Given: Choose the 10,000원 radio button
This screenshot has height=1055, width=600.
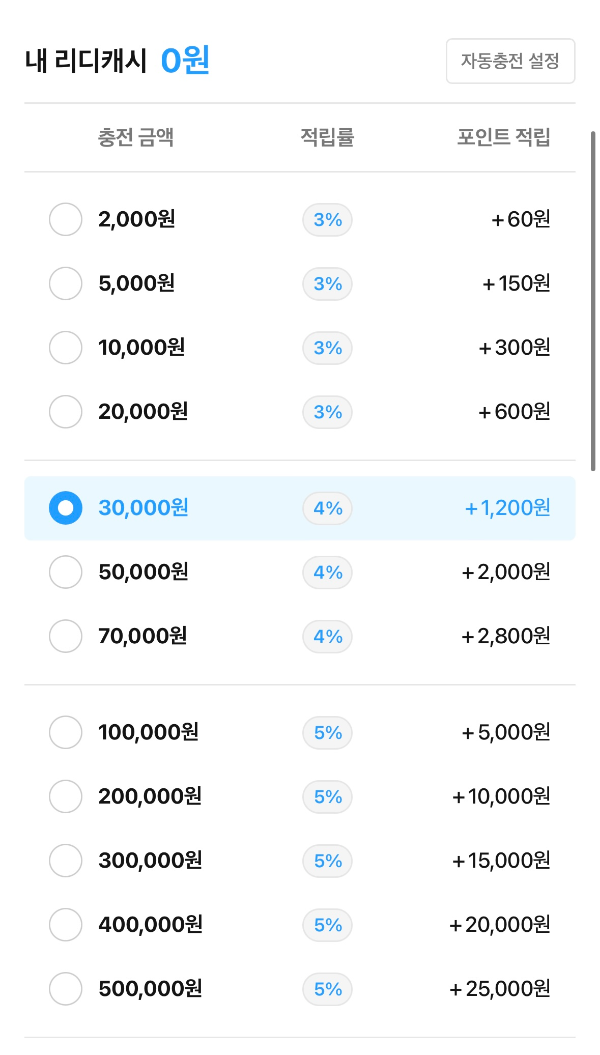Looking at the screenshot, I should click(66, 348).
